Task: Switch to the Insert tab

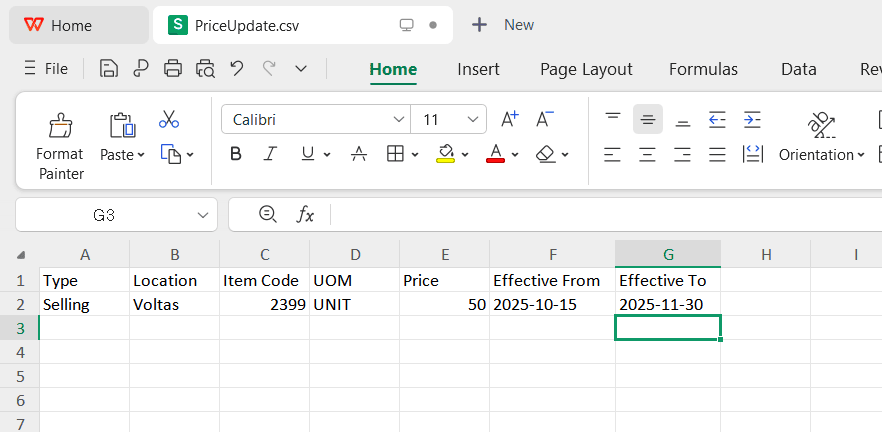Action: [x=478, y=69]
